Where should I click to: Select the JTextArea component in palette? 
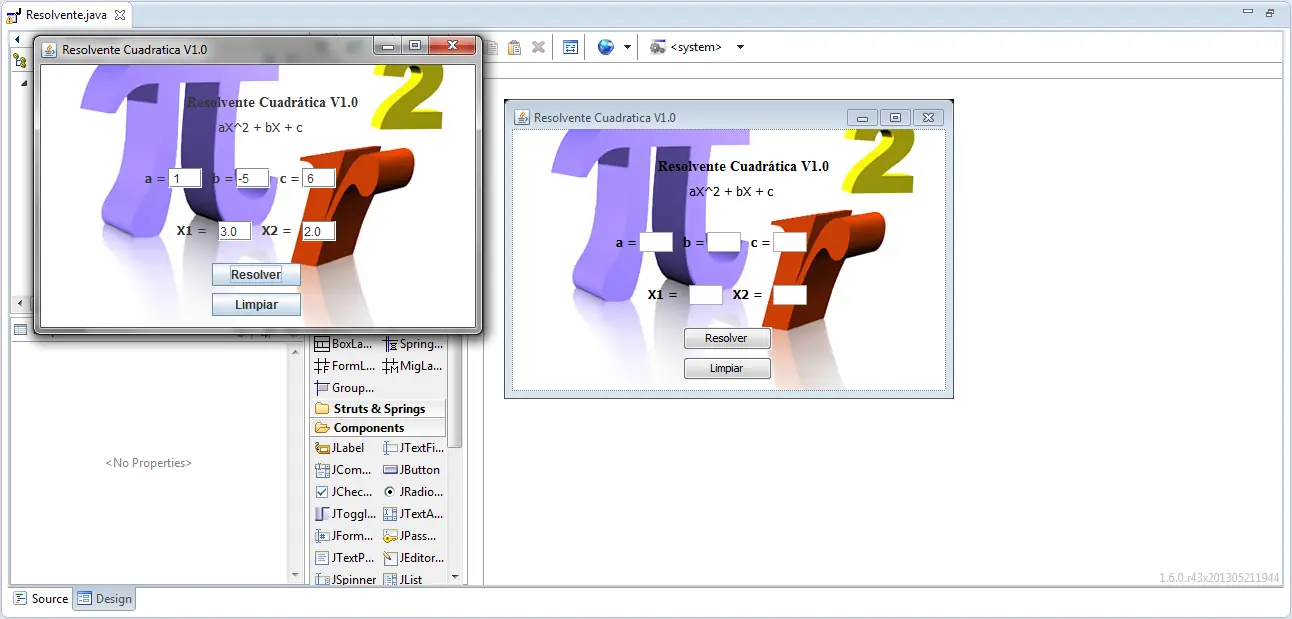(x=413, y=514)
